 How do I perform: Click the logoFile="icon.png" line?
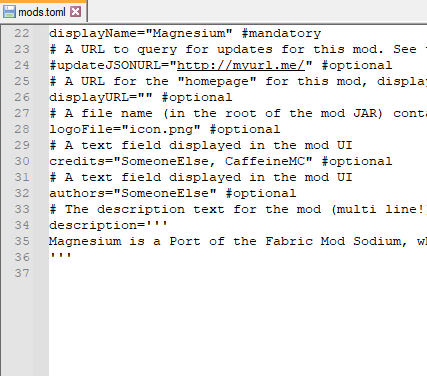click(165, 129)
